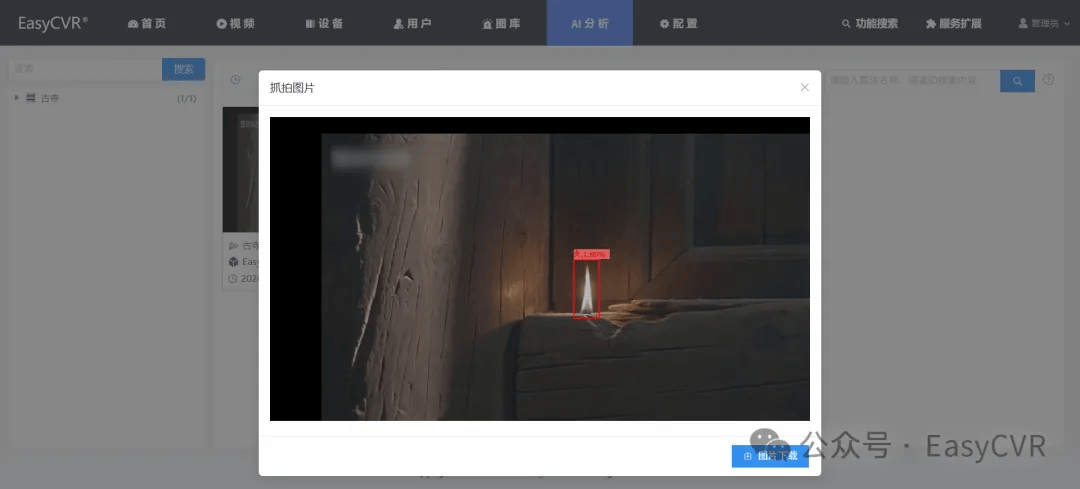Click the EasyCVR logo
This screenshot has width=1080, height=489.
53,23
